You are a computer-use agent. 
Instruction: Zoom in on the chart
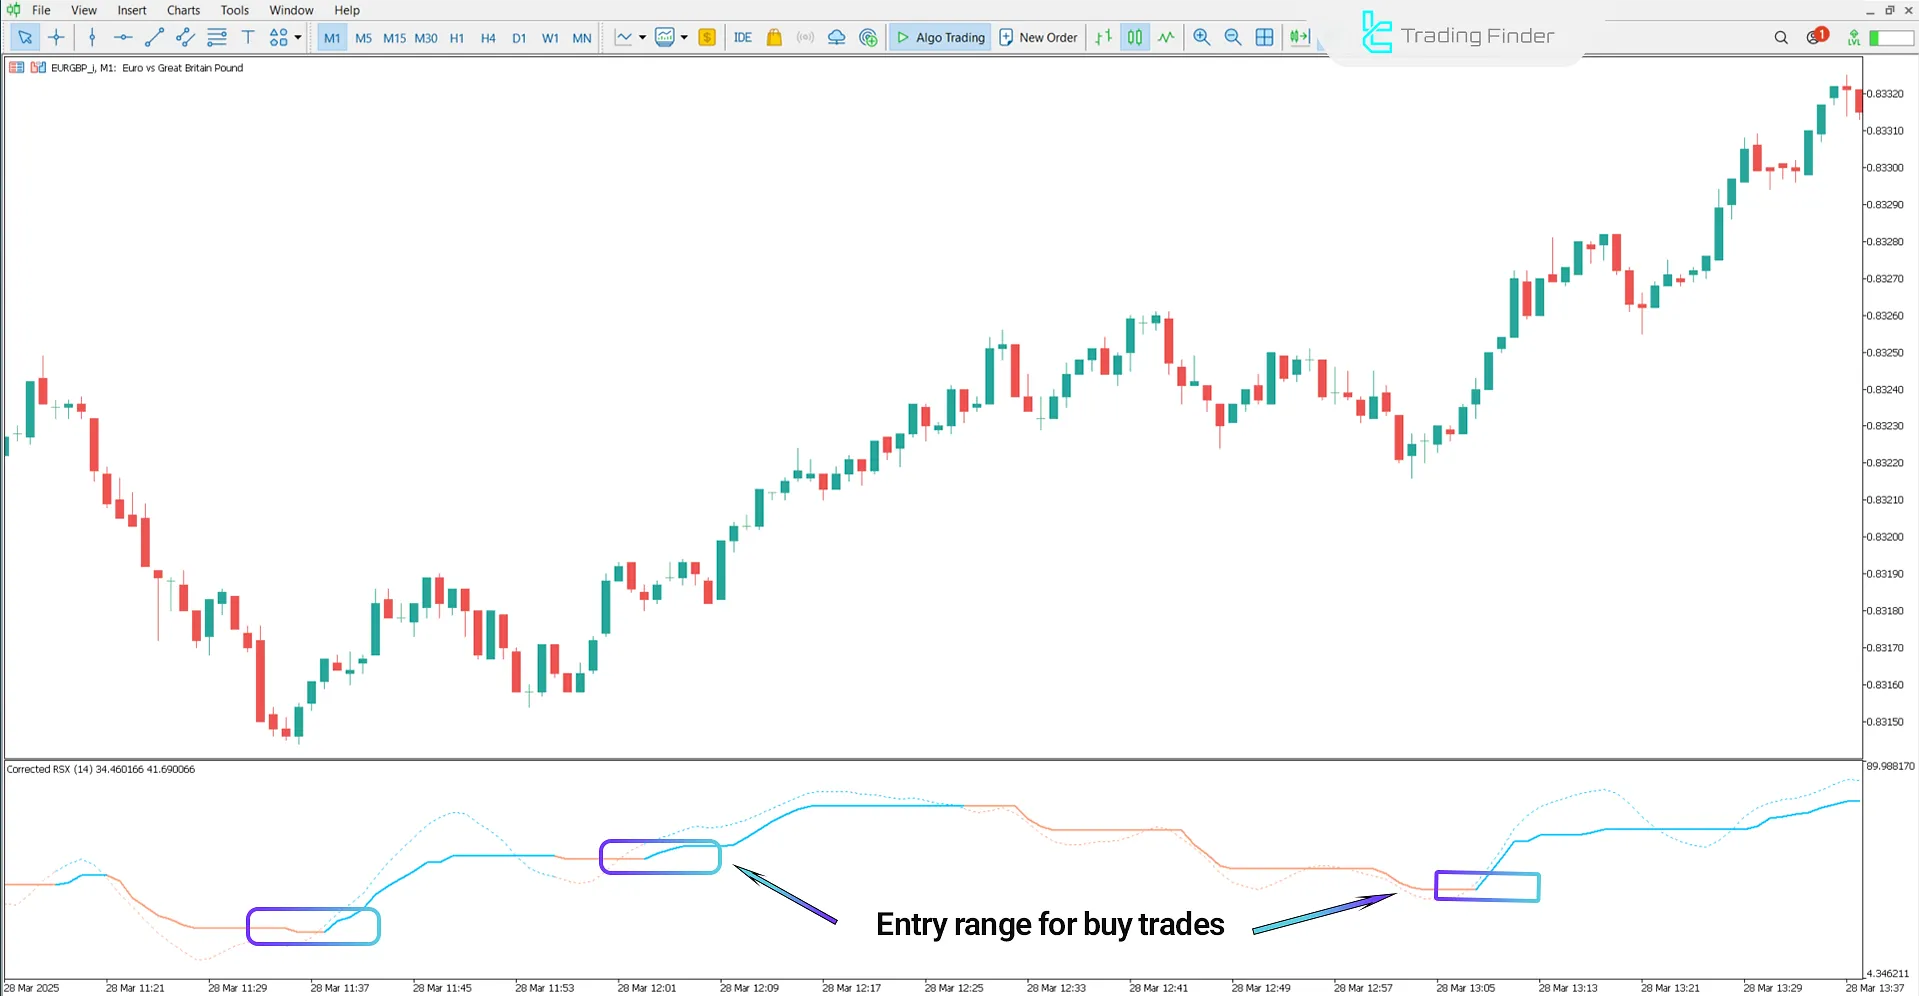[x=1201, y=37]
